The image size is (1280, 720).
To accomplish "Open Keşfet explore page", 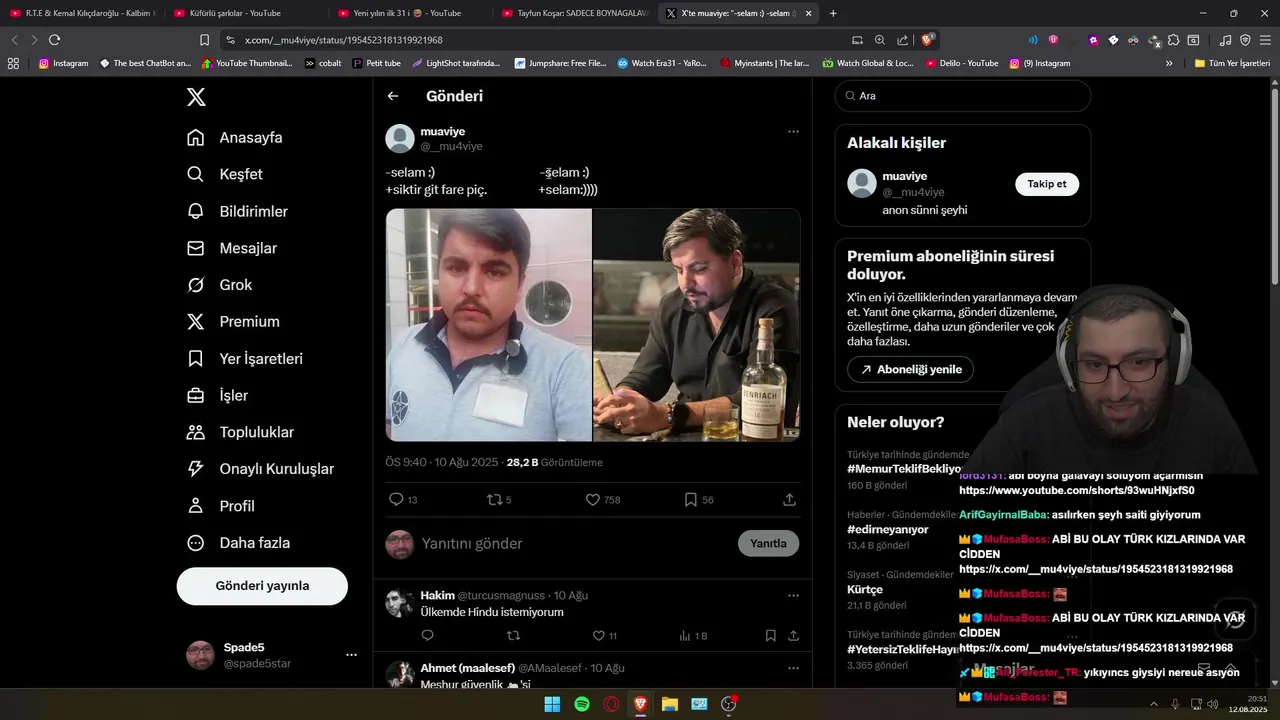I will click(224, 174).
